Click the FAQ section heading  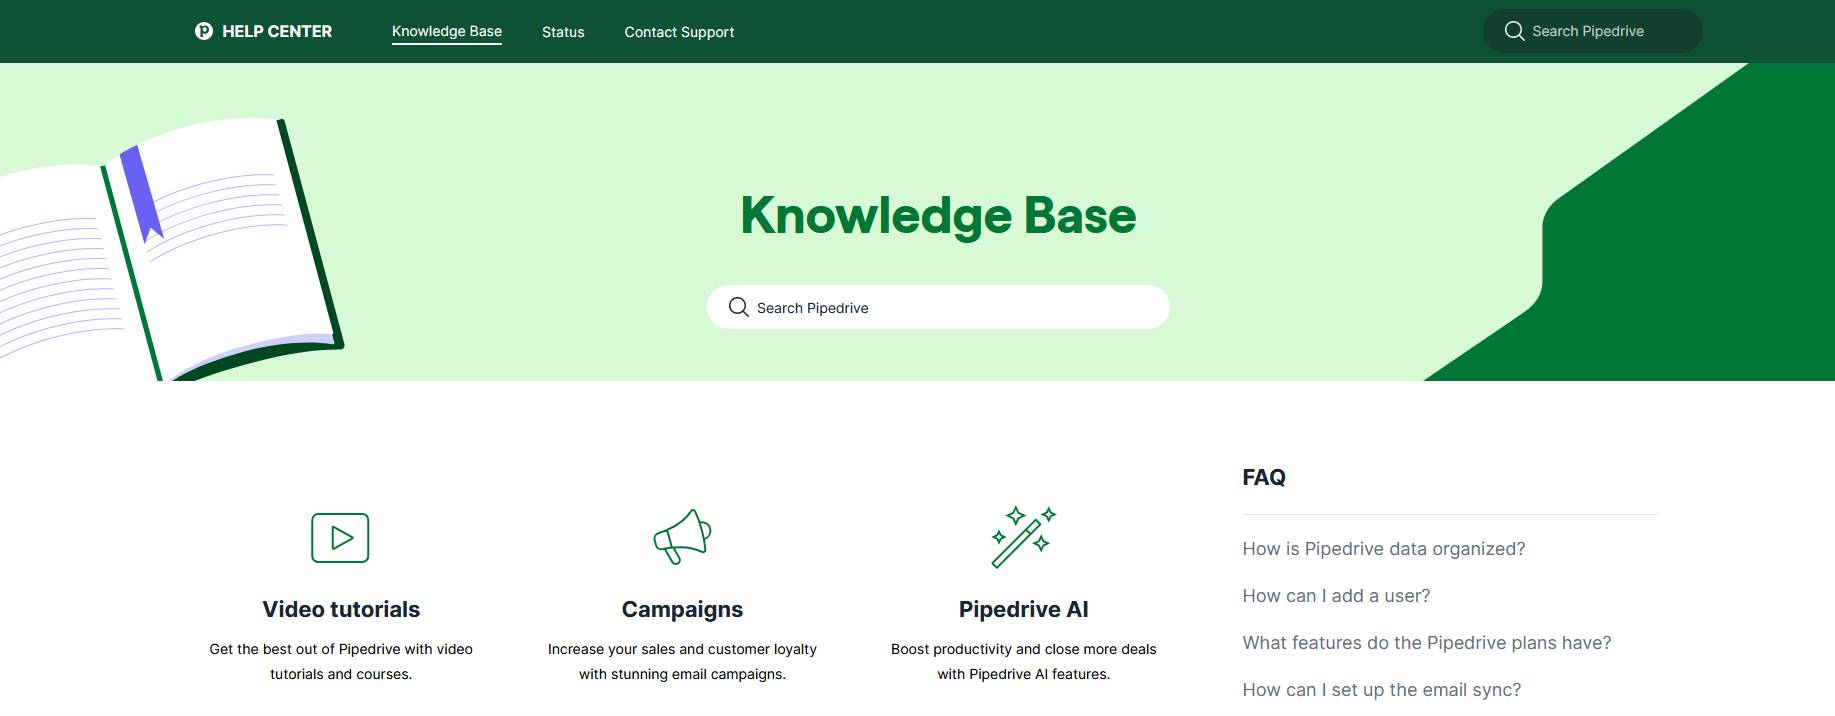point(1264,477)
